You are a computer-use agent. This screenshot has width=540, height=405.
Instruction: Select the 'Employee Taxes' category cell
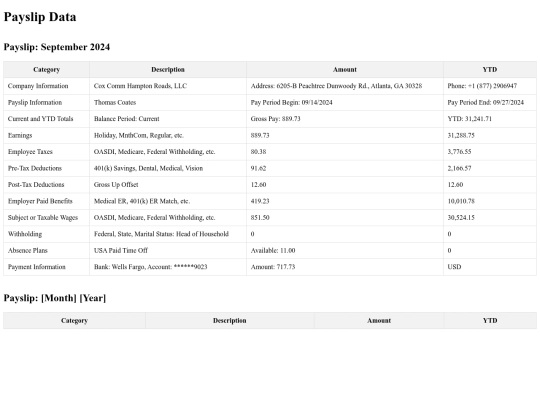(46, 152)
